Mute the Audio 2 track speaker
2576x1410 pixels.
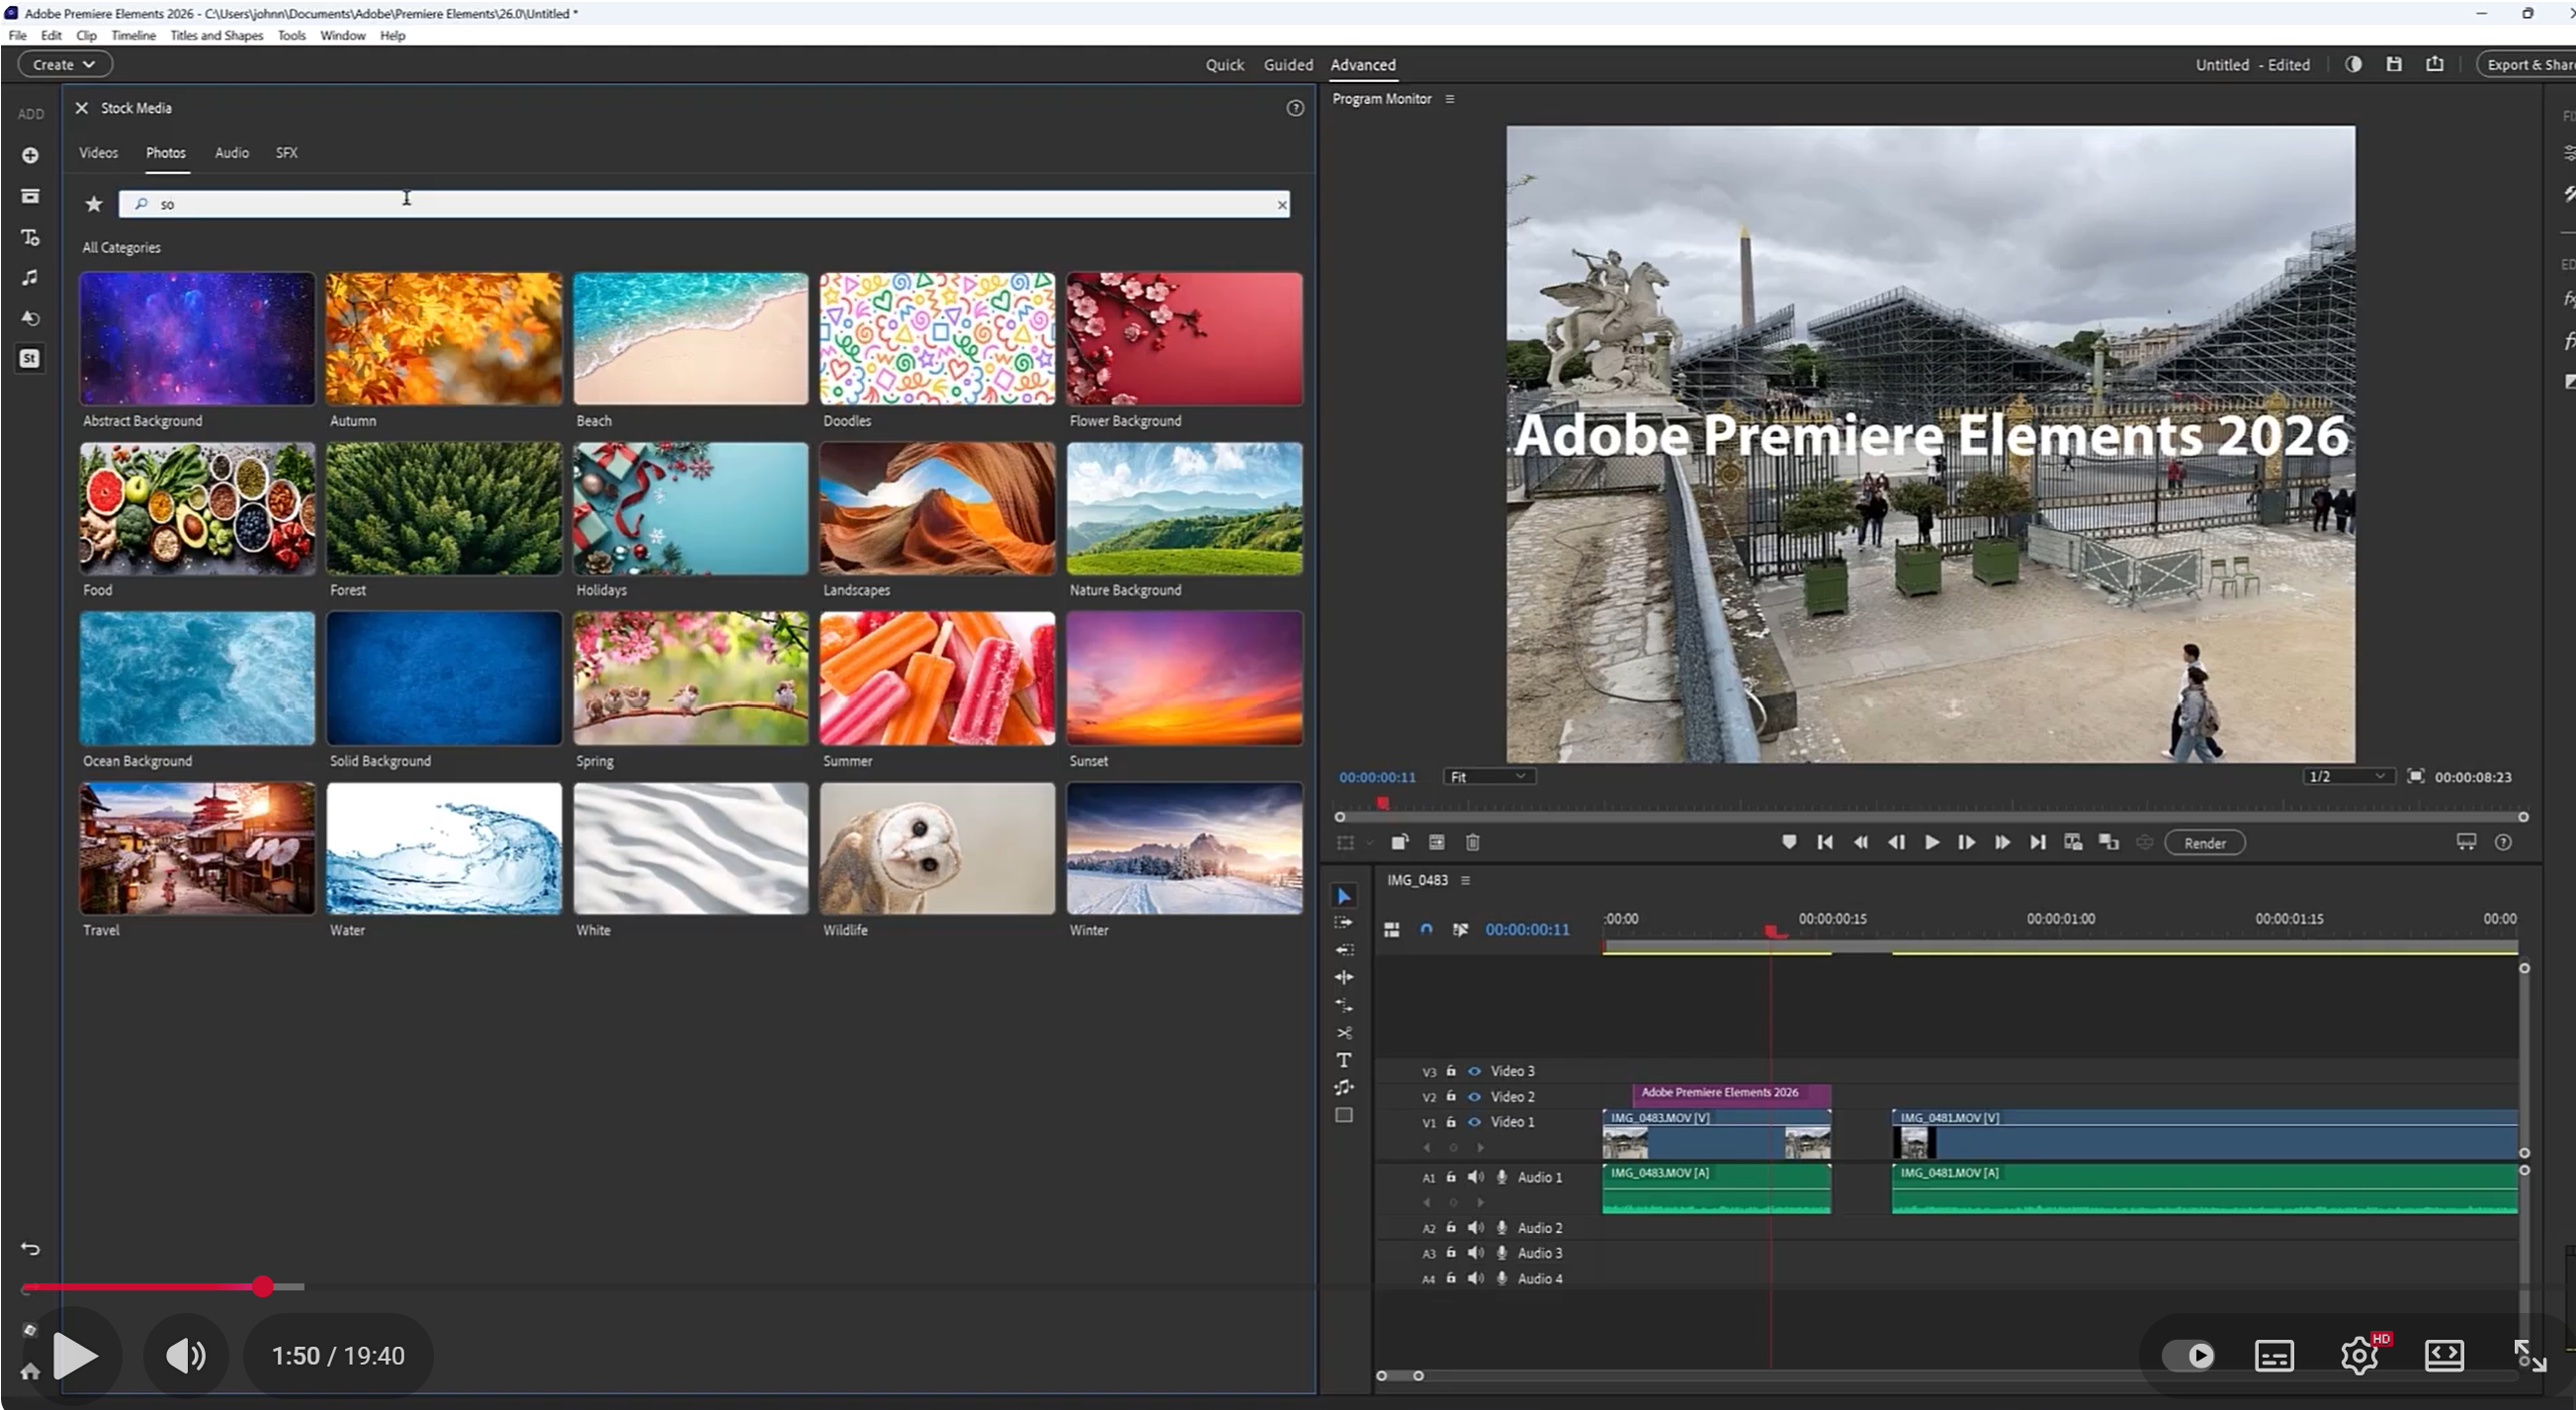[x=1476, y=1228]
